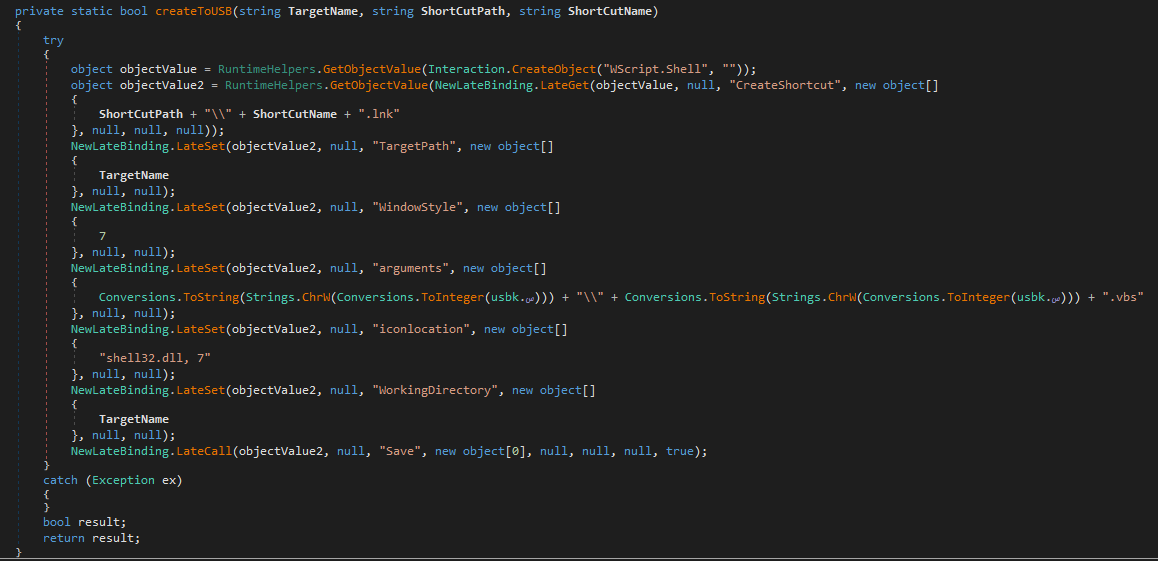
Task: Select the standalone 7 literal under WindowStyle
Action: click(x=103, y=237)
